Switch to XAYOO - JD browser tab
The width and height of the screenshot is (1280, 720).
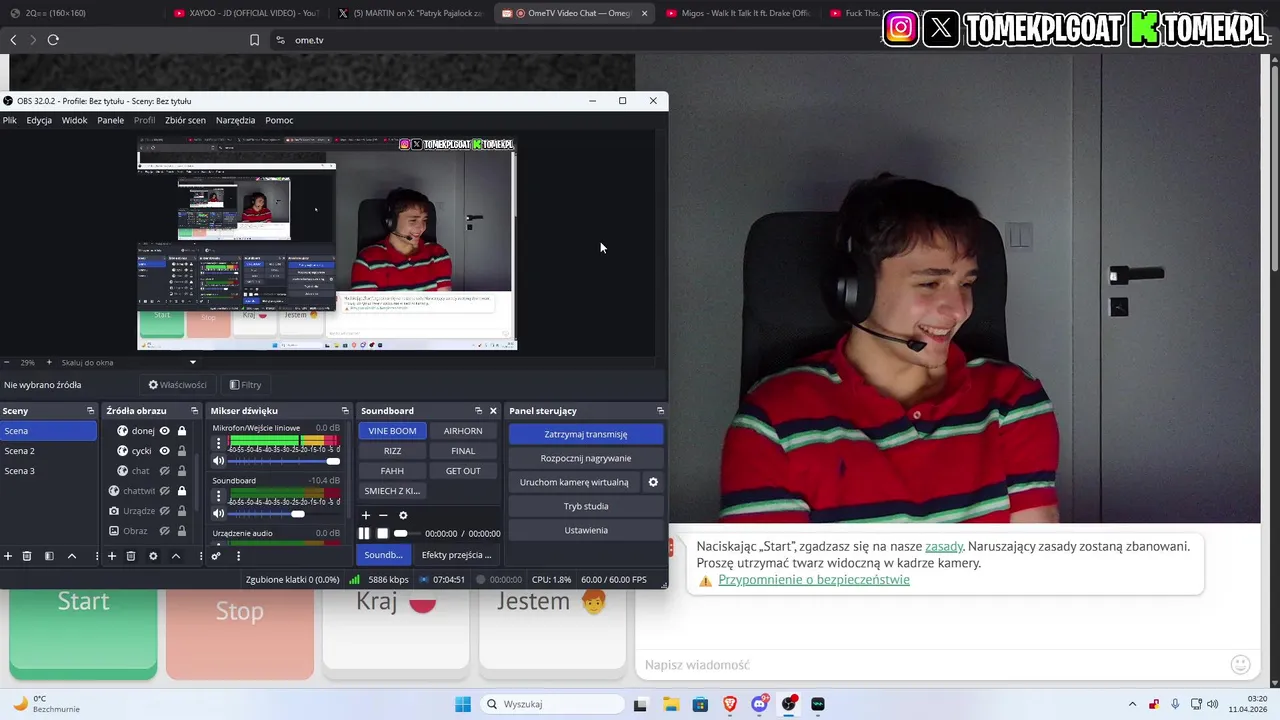pyautogui.click(x=245, y=13)
